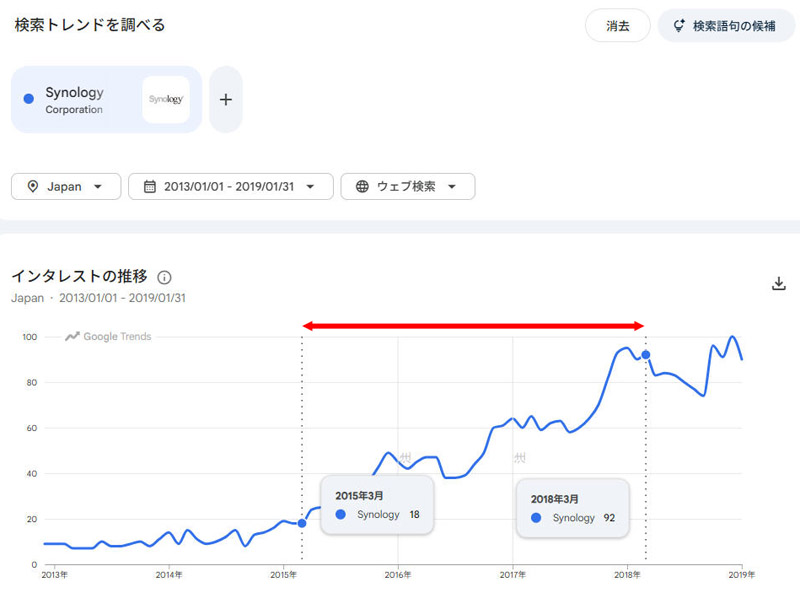Click the value 92 in tooltip
800x593 pixels.
(609, 517)
